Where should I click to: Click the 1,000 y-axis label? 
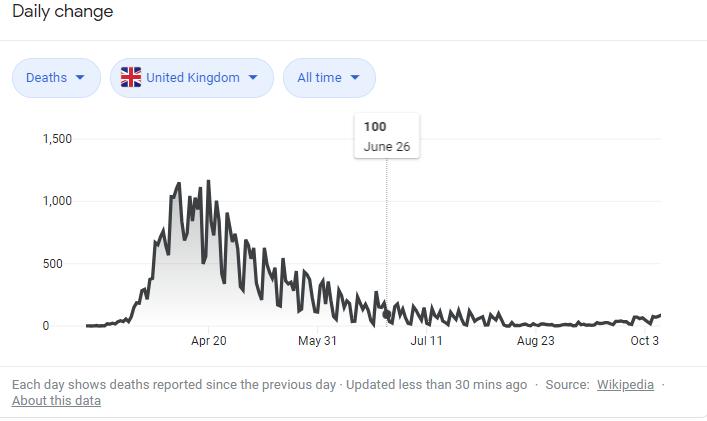(57, 201)
